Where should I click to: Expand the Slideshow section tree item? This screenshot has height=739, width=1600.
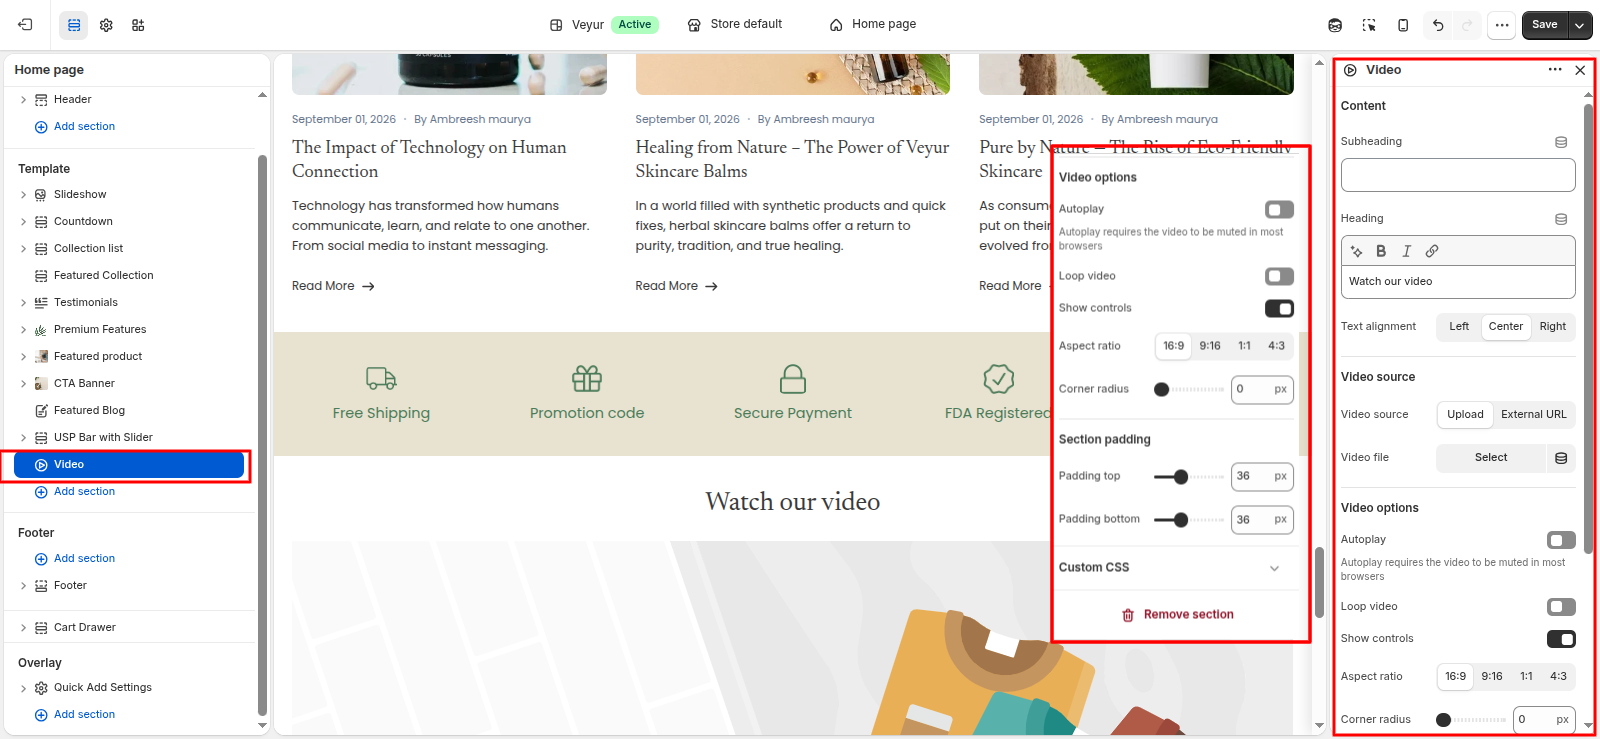[24, 195]
